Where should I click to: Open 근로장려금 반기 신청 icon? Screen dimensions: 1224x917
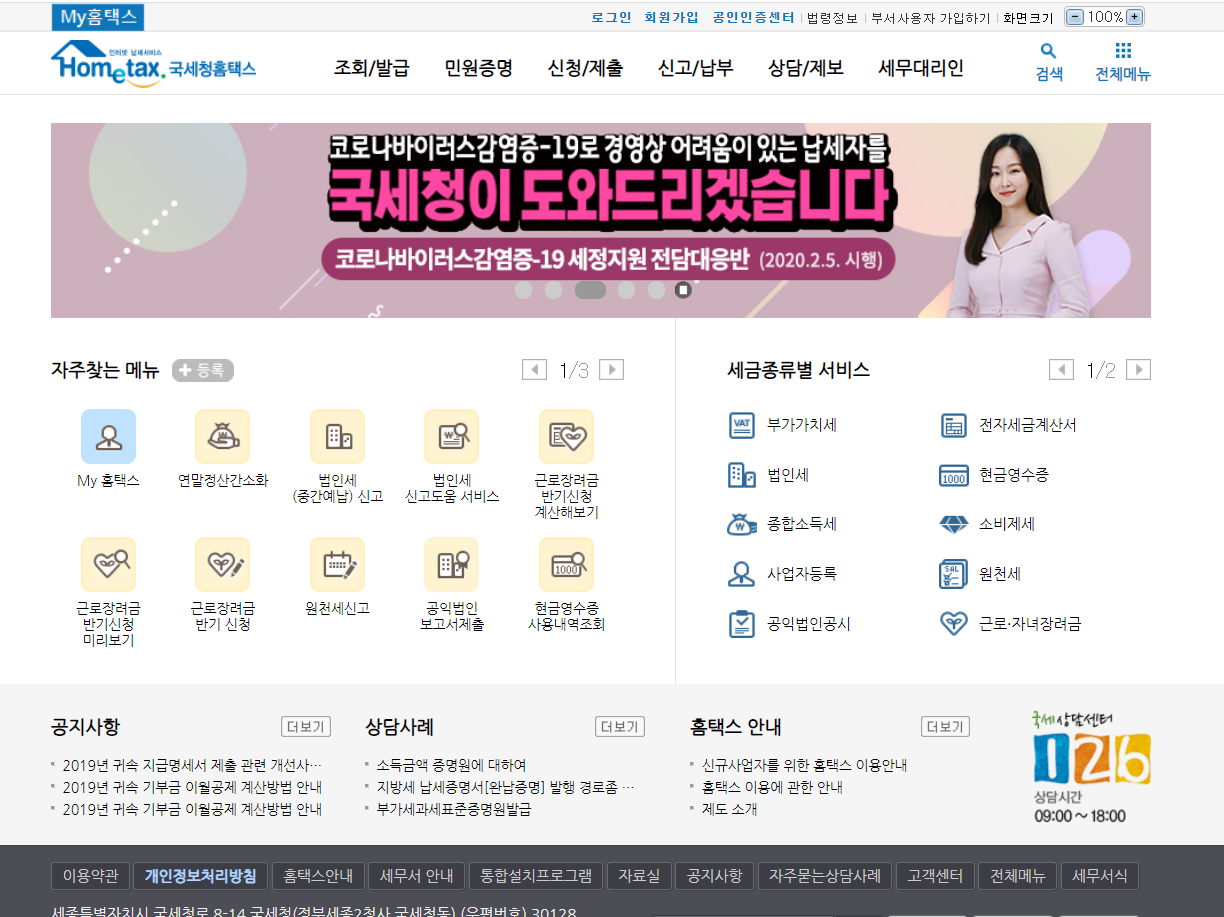(222, 564)
